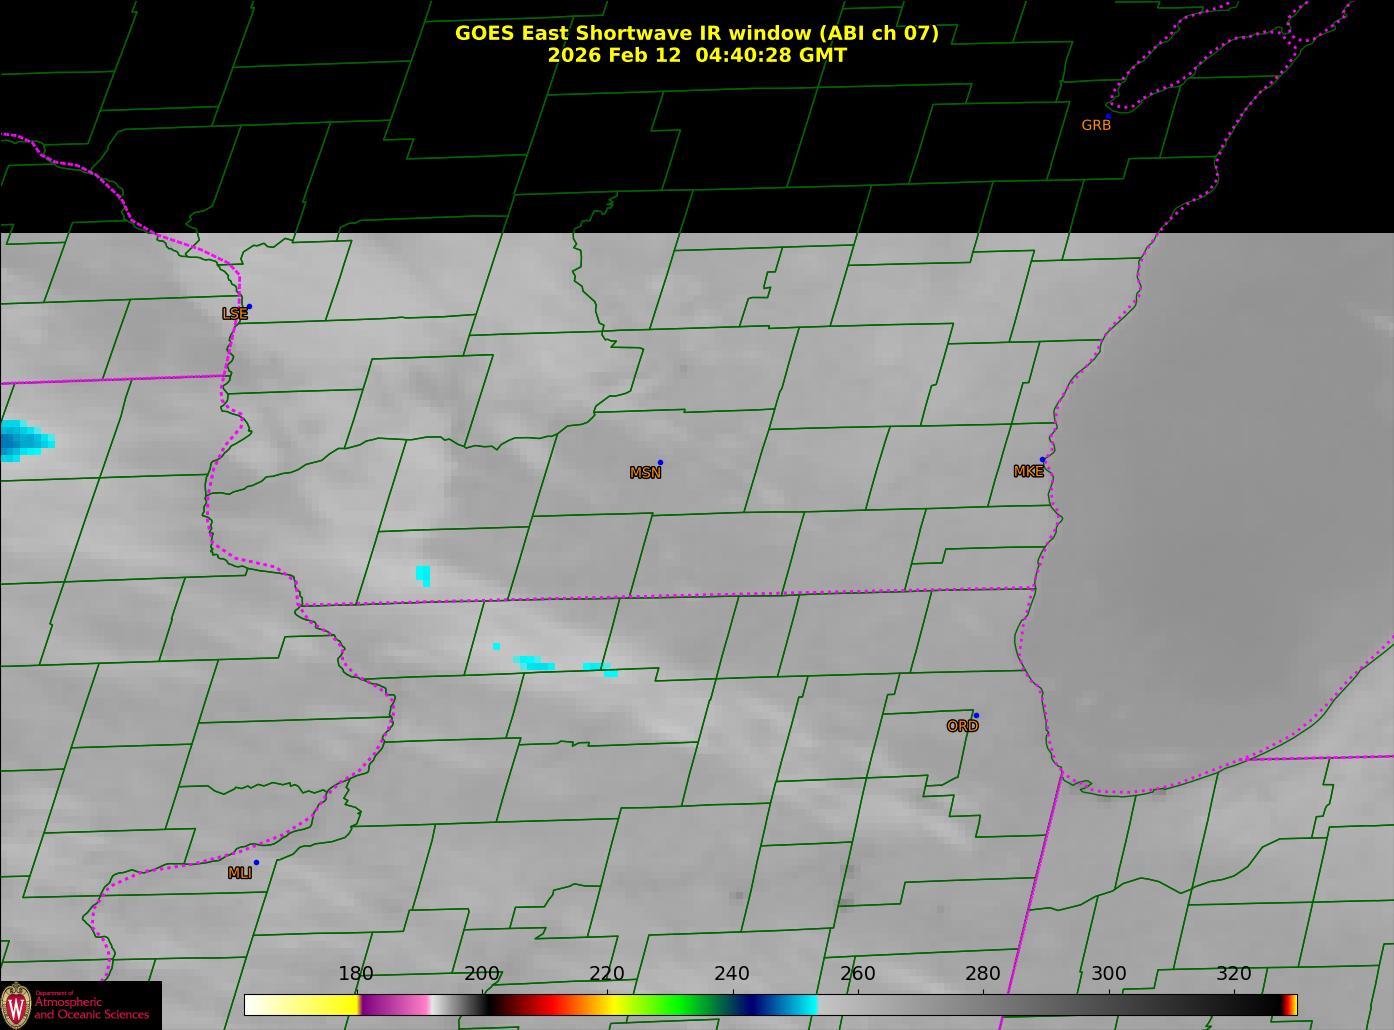Image resolution: width=1394 pixels, height=1030 pixels.
Task: Click the UW crest logo icon
Action: tap(16, 1005)
